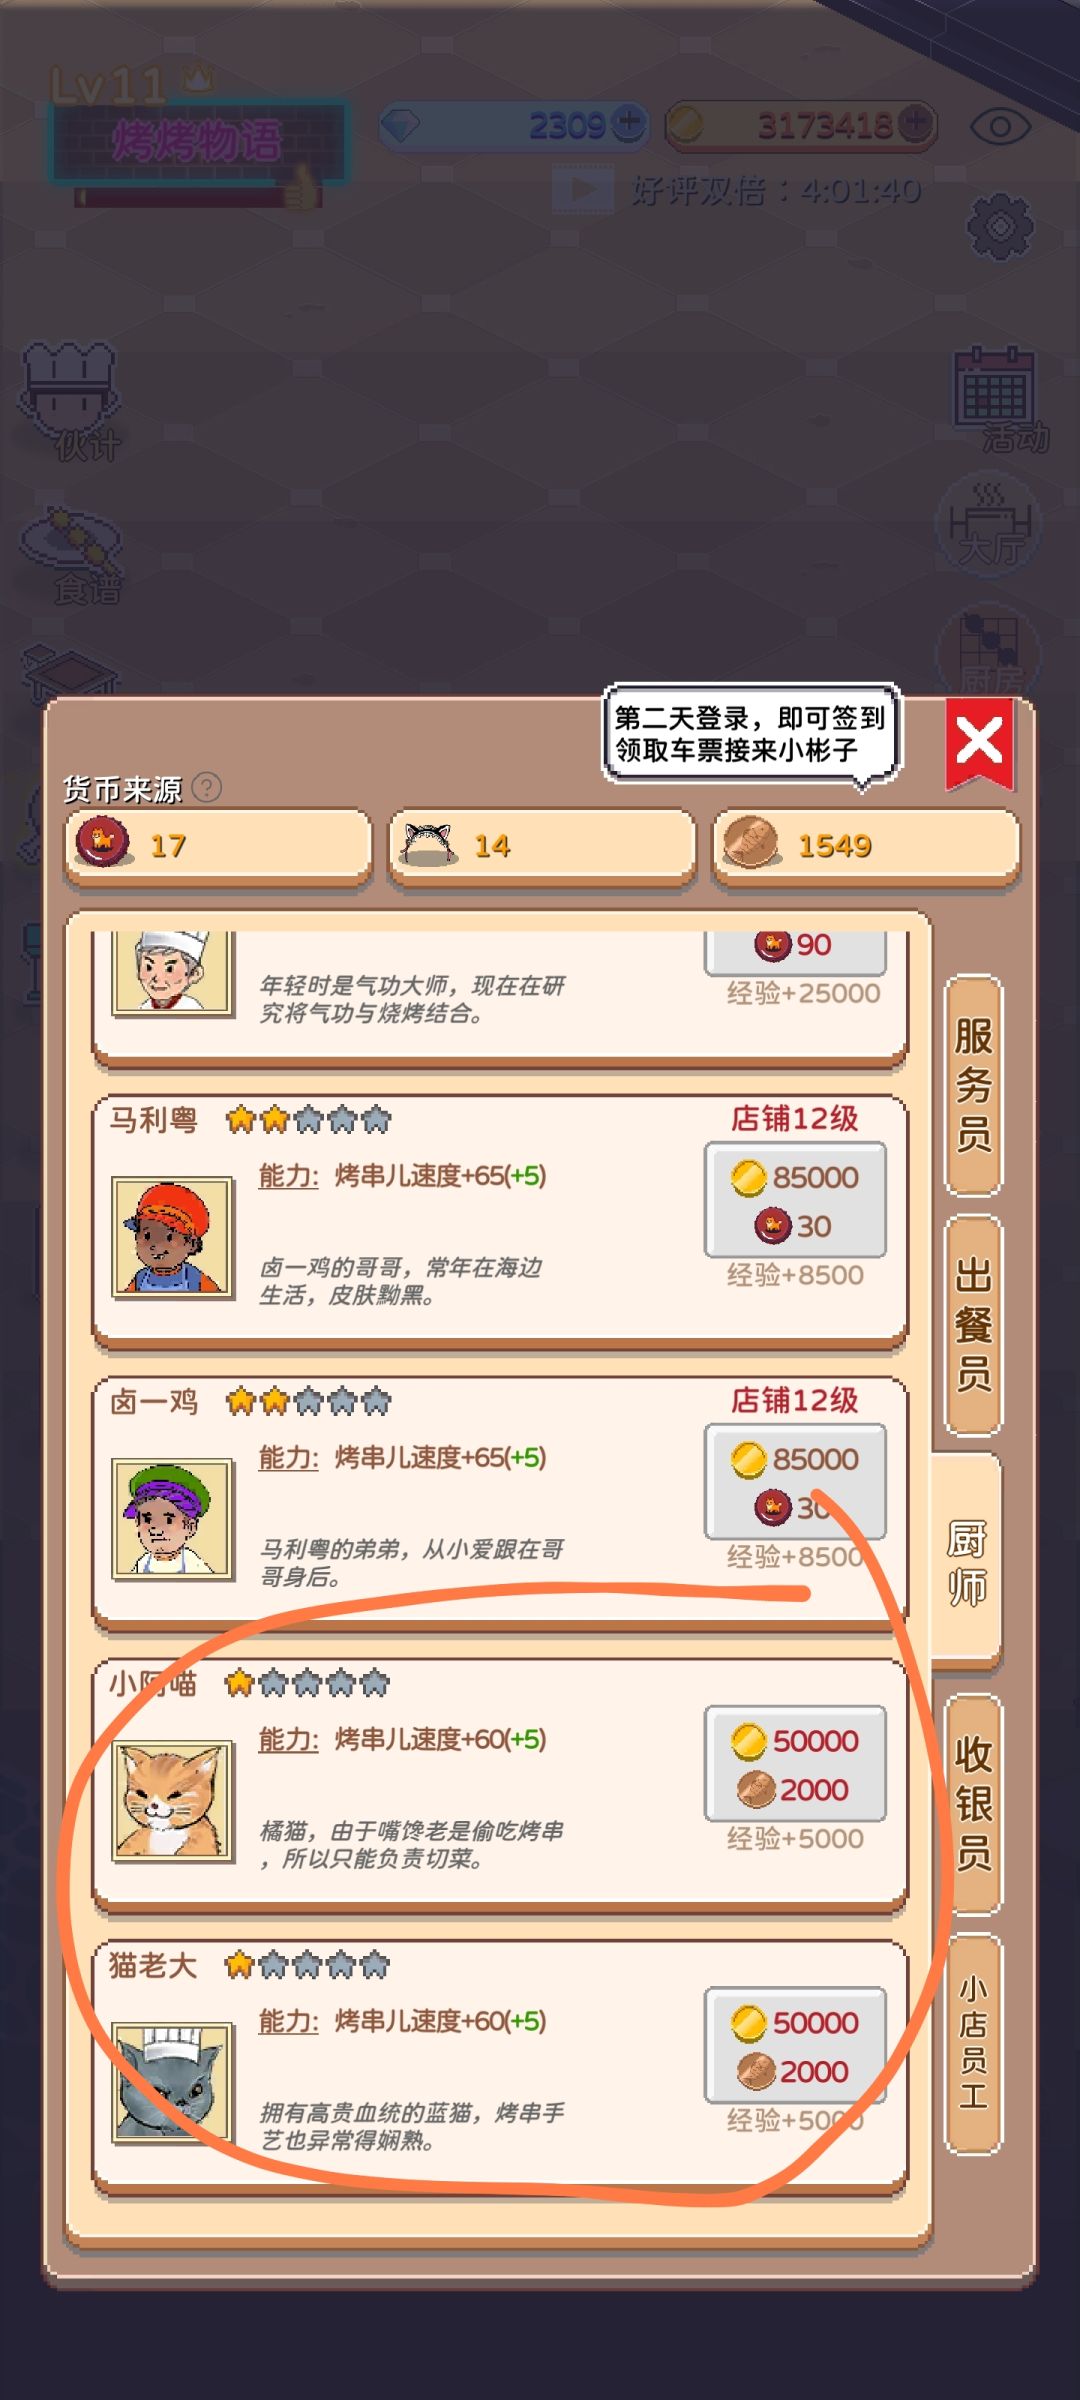The width and height of the screenshot is (1080, 2400).
Task: Tap 马利粤's 85000 hire button
Action: [795, 1200]
